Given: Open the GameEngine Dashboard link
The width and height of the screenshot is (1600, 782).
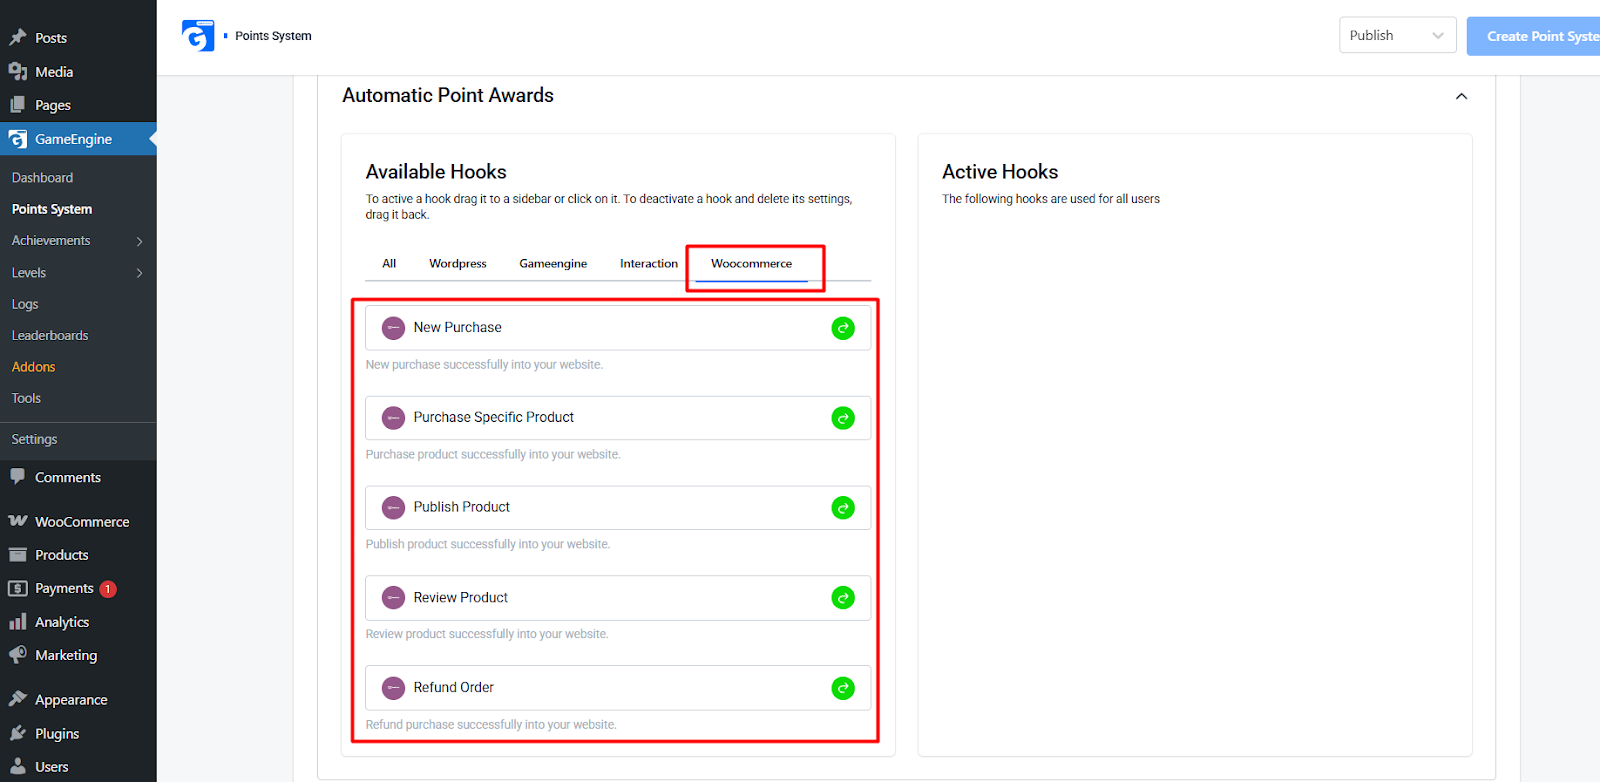Looking at the screenshot, I should tap(43, 178).
